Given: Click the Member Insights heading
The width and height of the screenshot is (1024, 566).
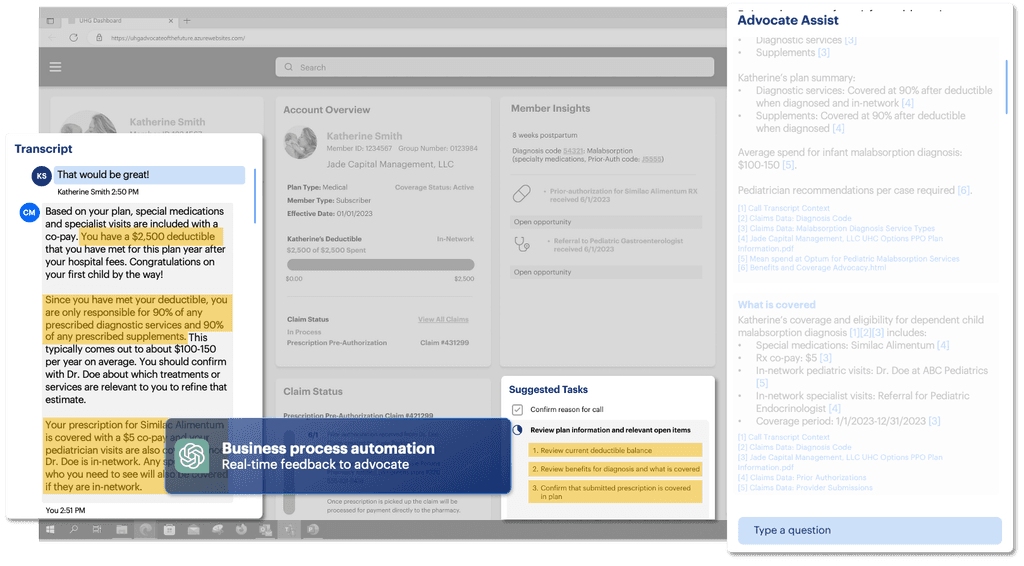Looking at the screenshot, I should [x=550, y=108].
